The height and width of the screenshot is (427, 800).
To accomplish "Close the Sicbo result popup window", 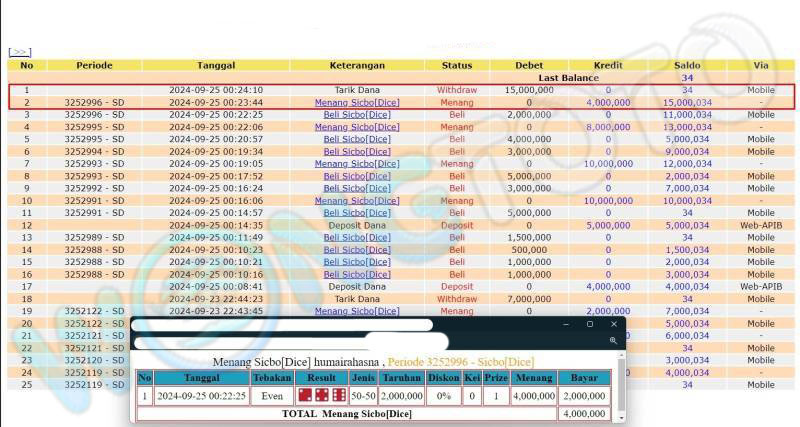I will (x=612, y=324).
